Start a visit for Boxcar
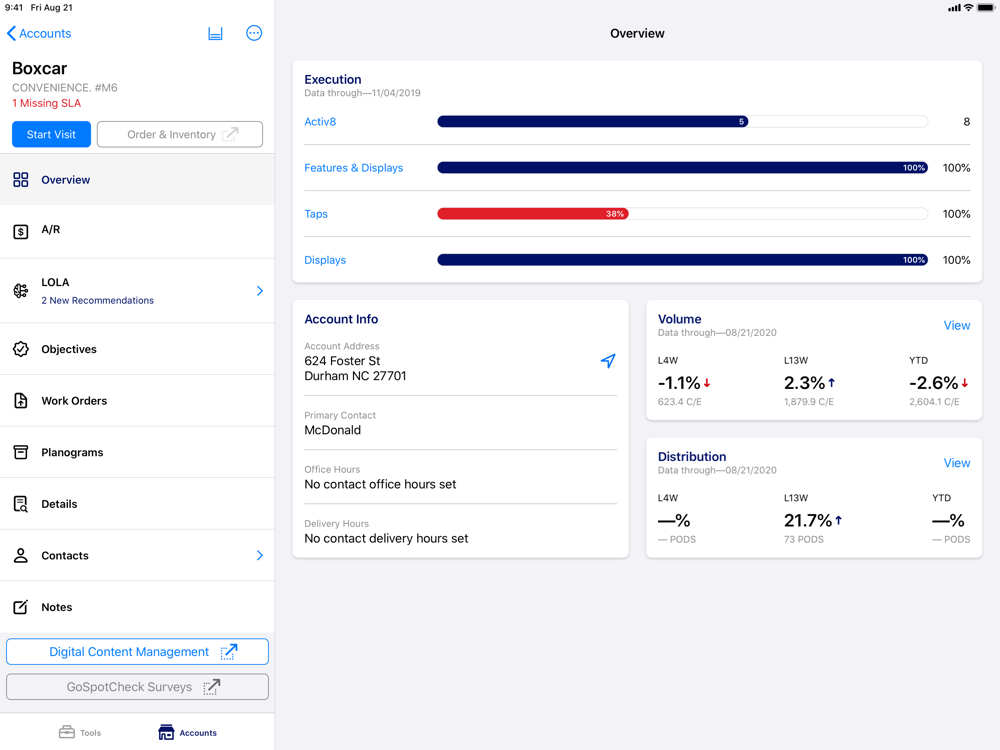Image resolution: width=1000 pixels, height=750 pixels. (51, 135)
